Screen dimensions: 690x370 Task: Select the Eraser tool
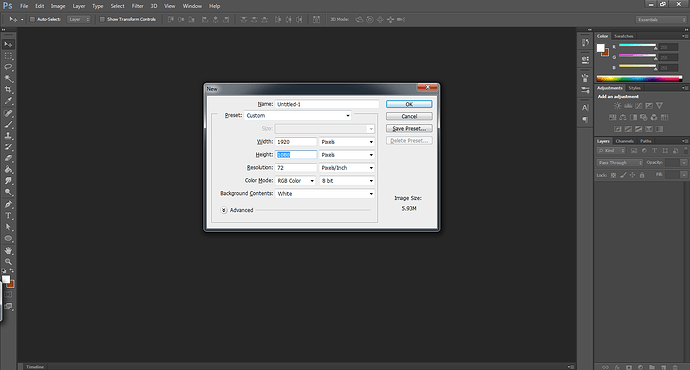[8, 158]
